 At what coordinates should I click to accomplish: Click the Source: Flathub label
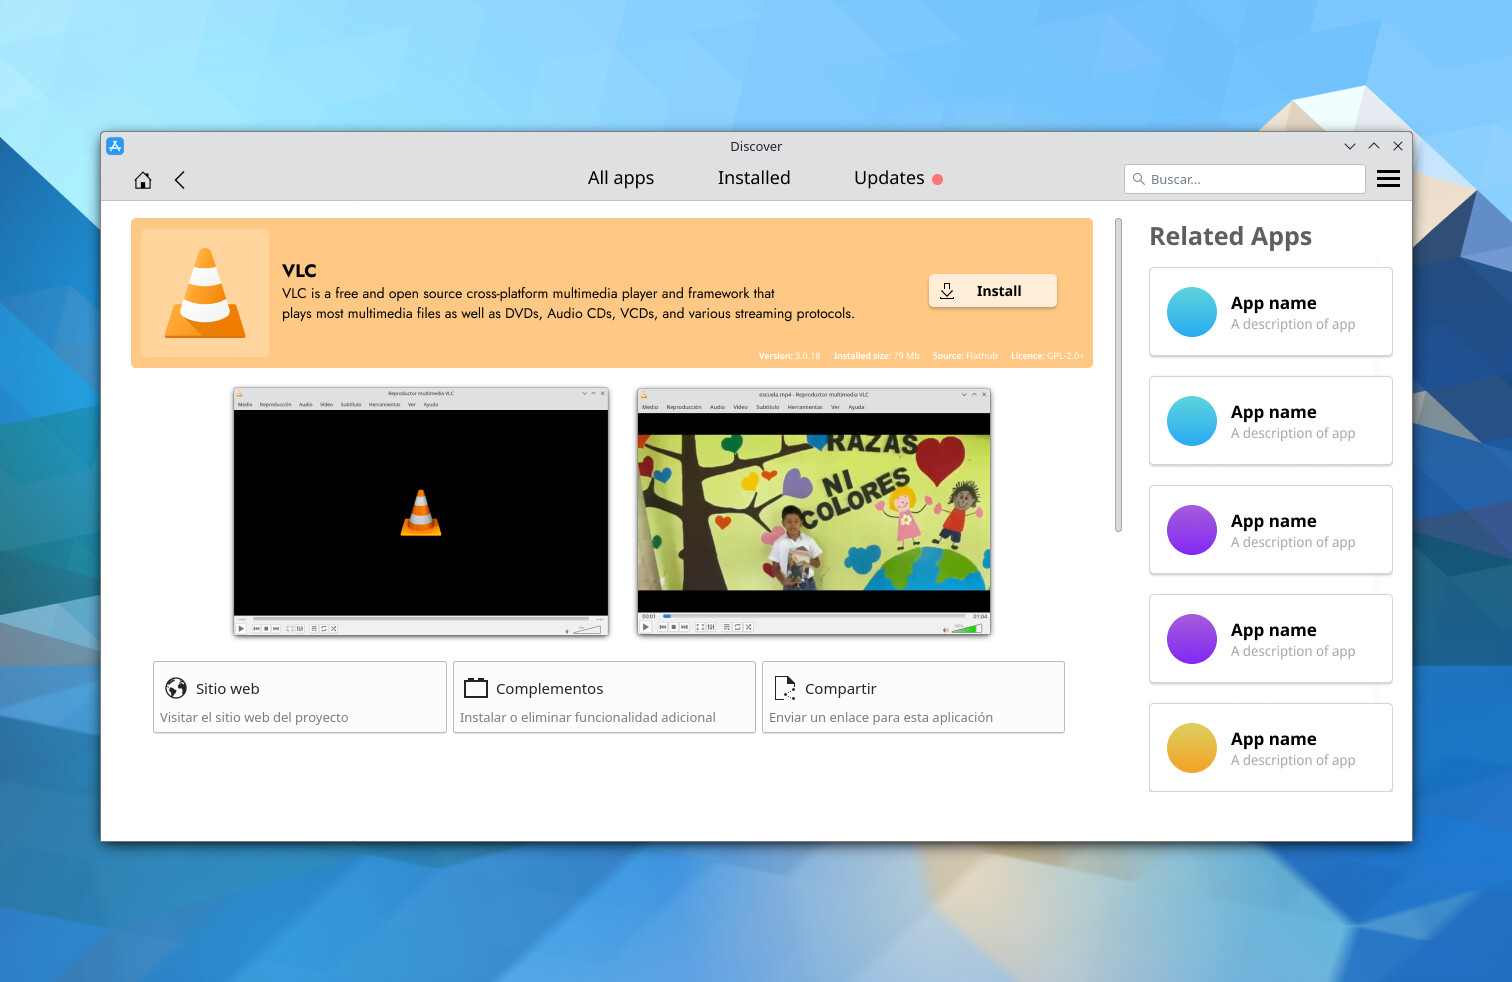pos(965,356)
